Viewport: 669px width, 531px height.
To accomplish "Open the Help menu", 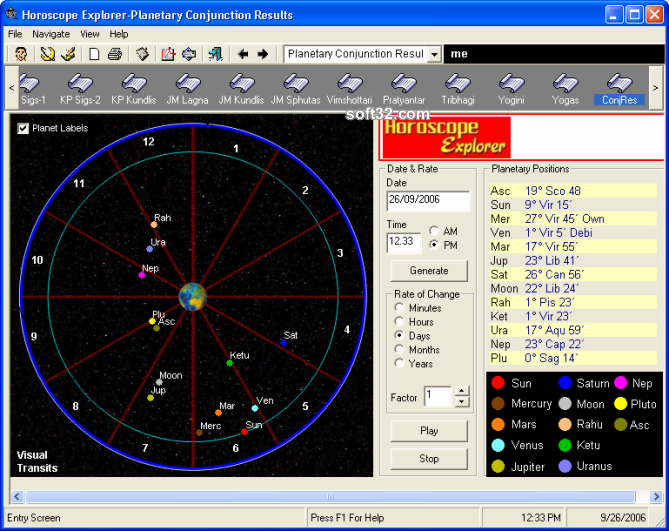I will [x=119, y=34].
